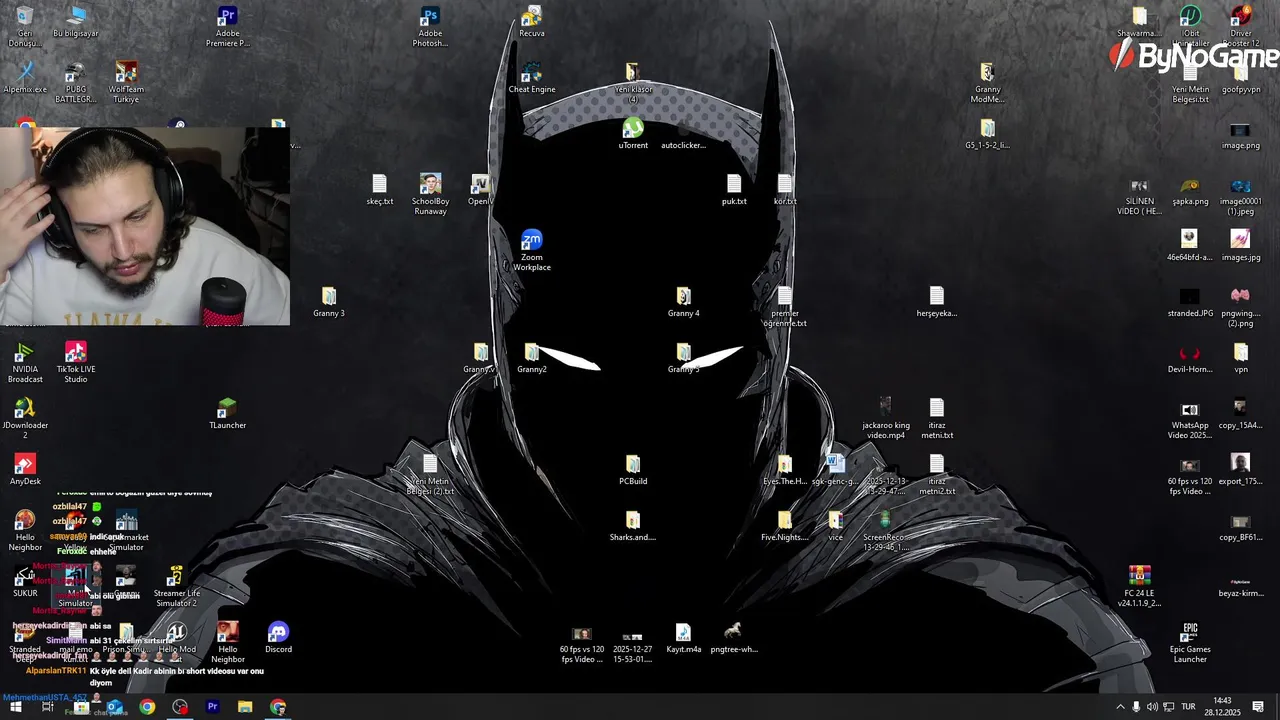Open jackaroo king video.mp4 file
This screenshot has width=1280, height=720.
[x=886, y=419]
